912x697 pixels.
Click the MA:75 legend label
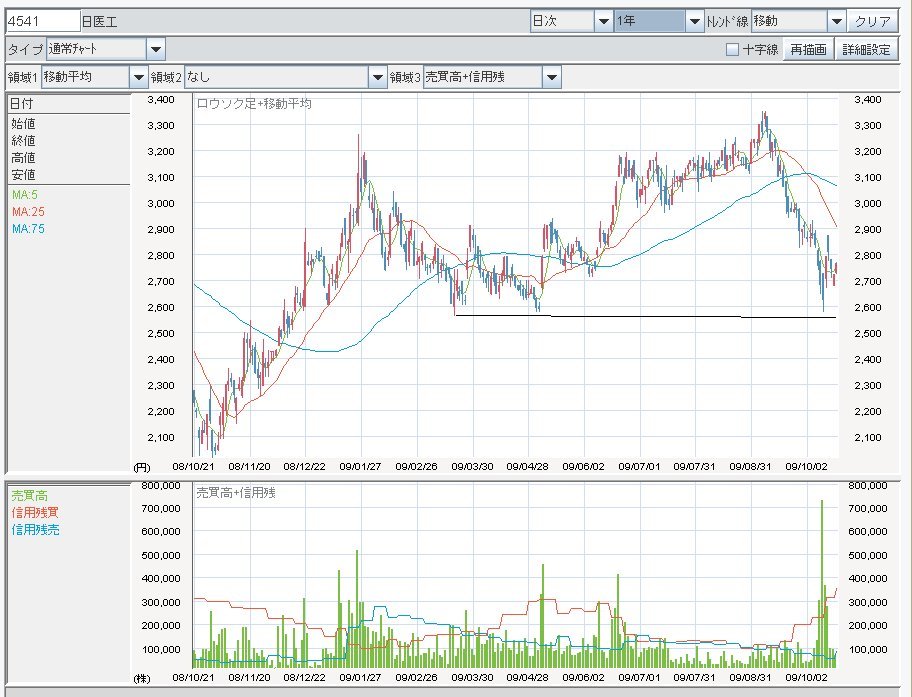pyautogui.click(x=28, y=229)
